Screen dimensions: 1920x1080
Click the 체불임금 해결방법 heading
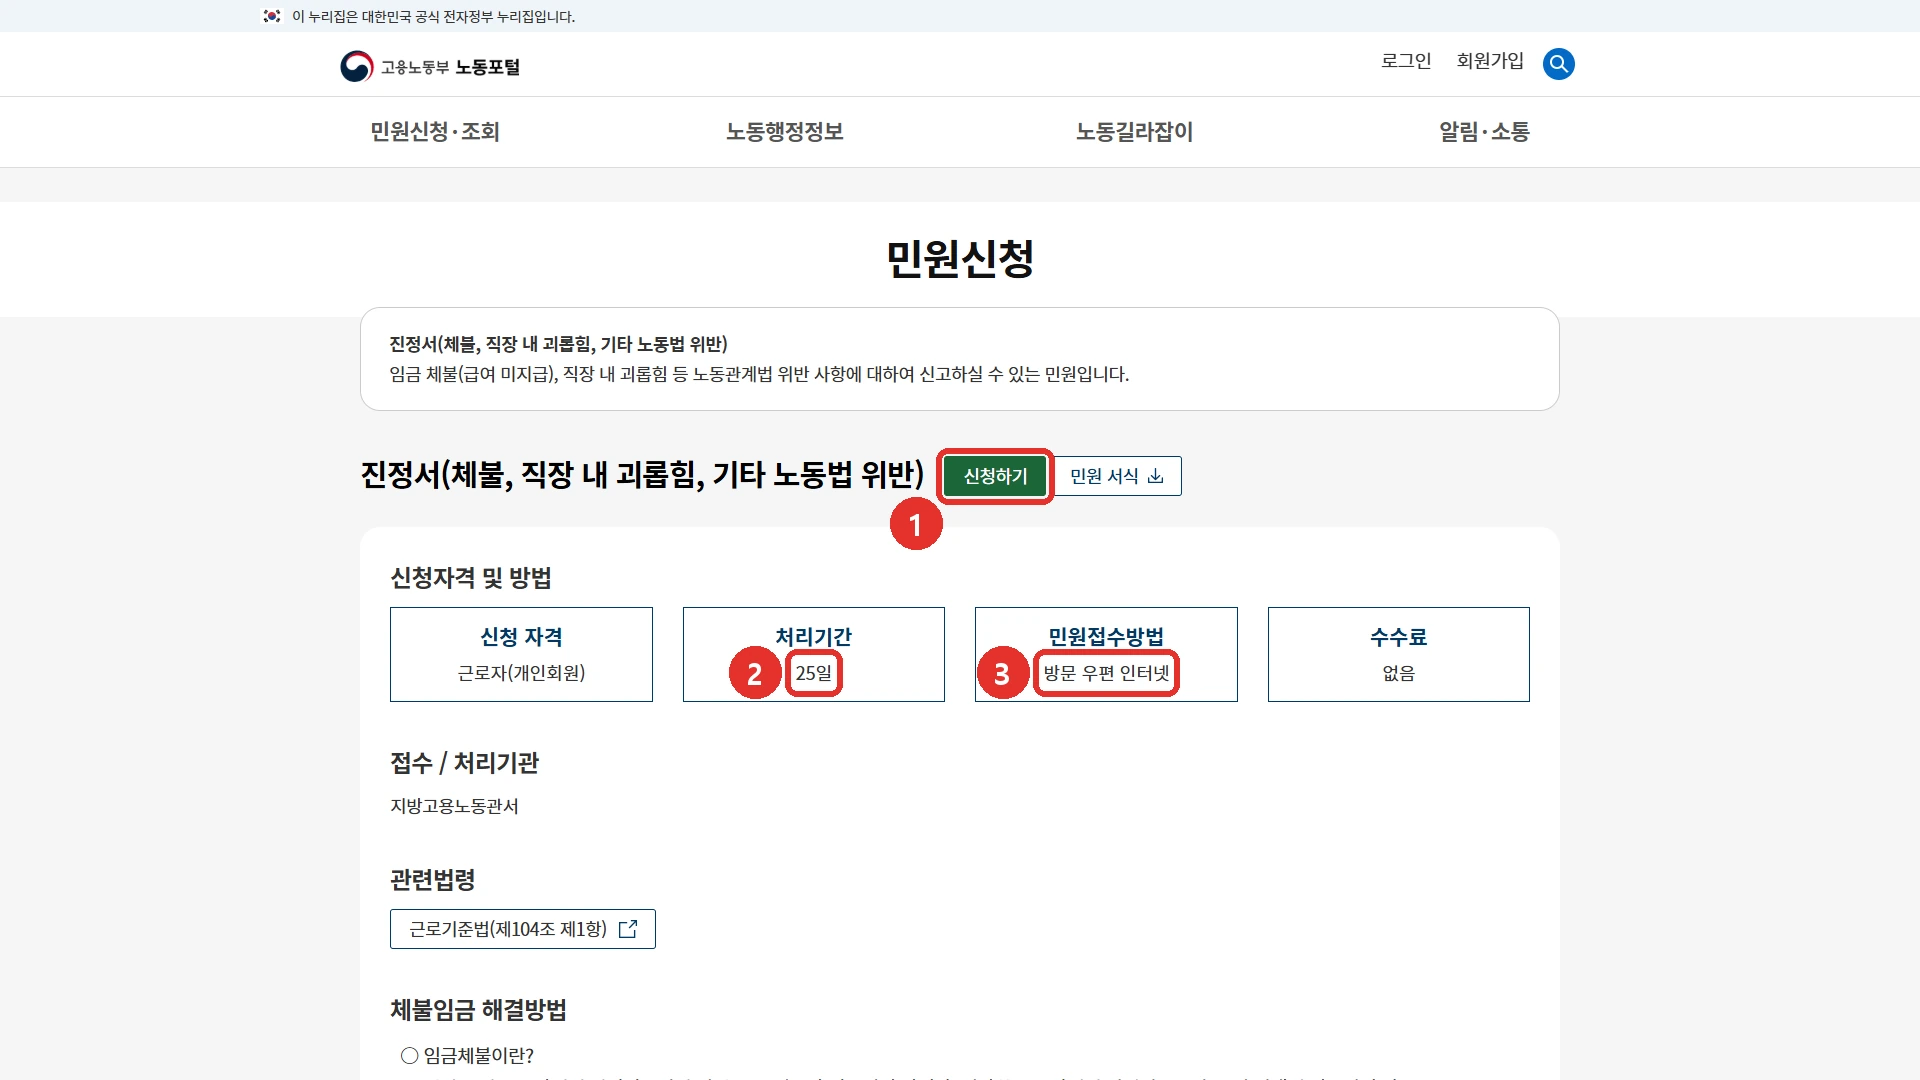478,1010
